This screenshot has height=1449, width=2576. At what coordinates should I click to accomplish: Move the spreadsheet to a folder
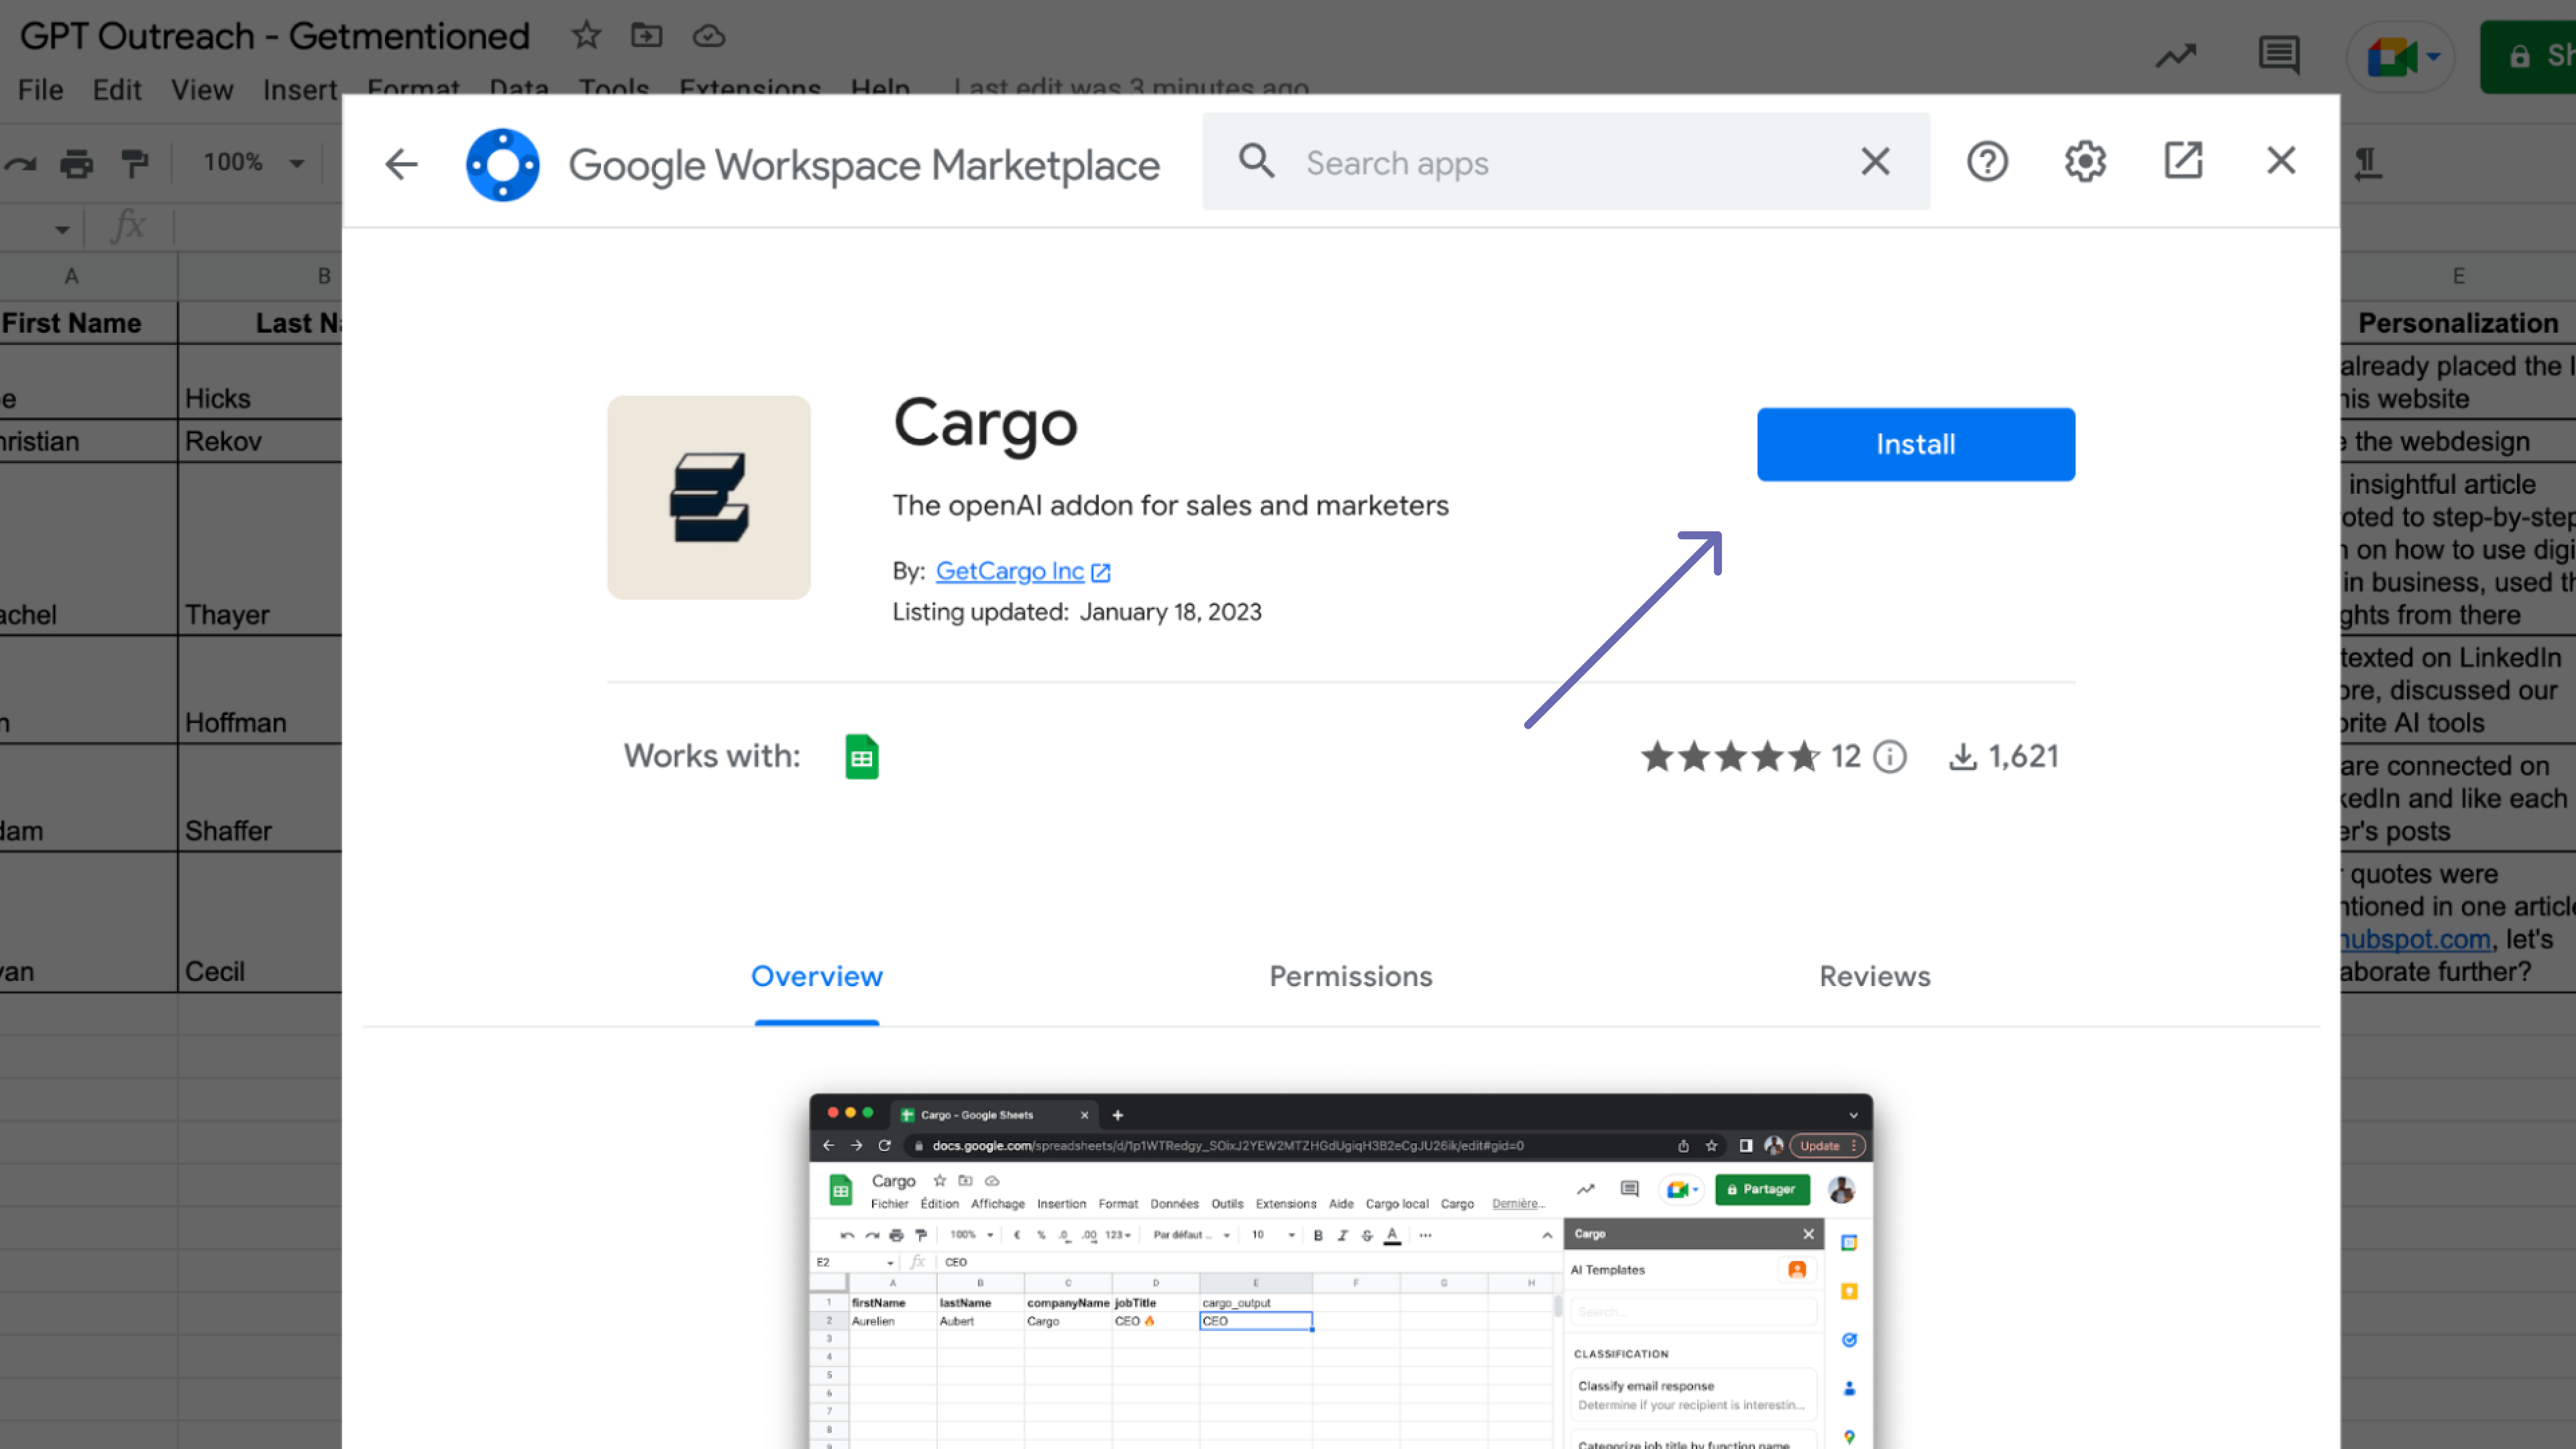646,35
